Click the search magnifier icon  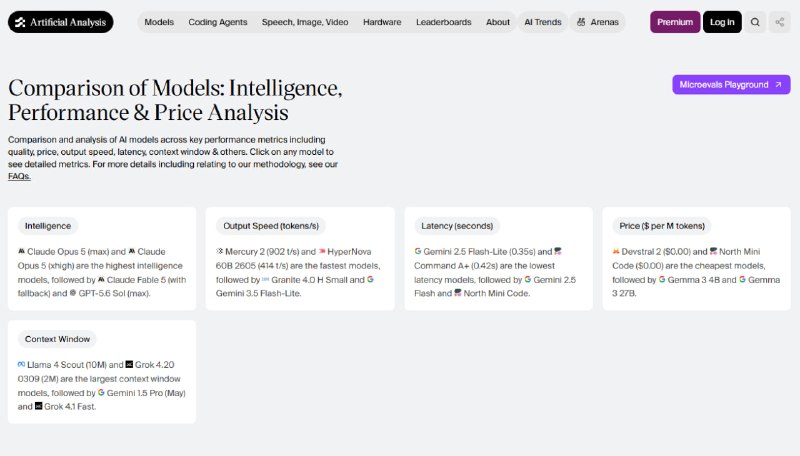coord(755,22)
